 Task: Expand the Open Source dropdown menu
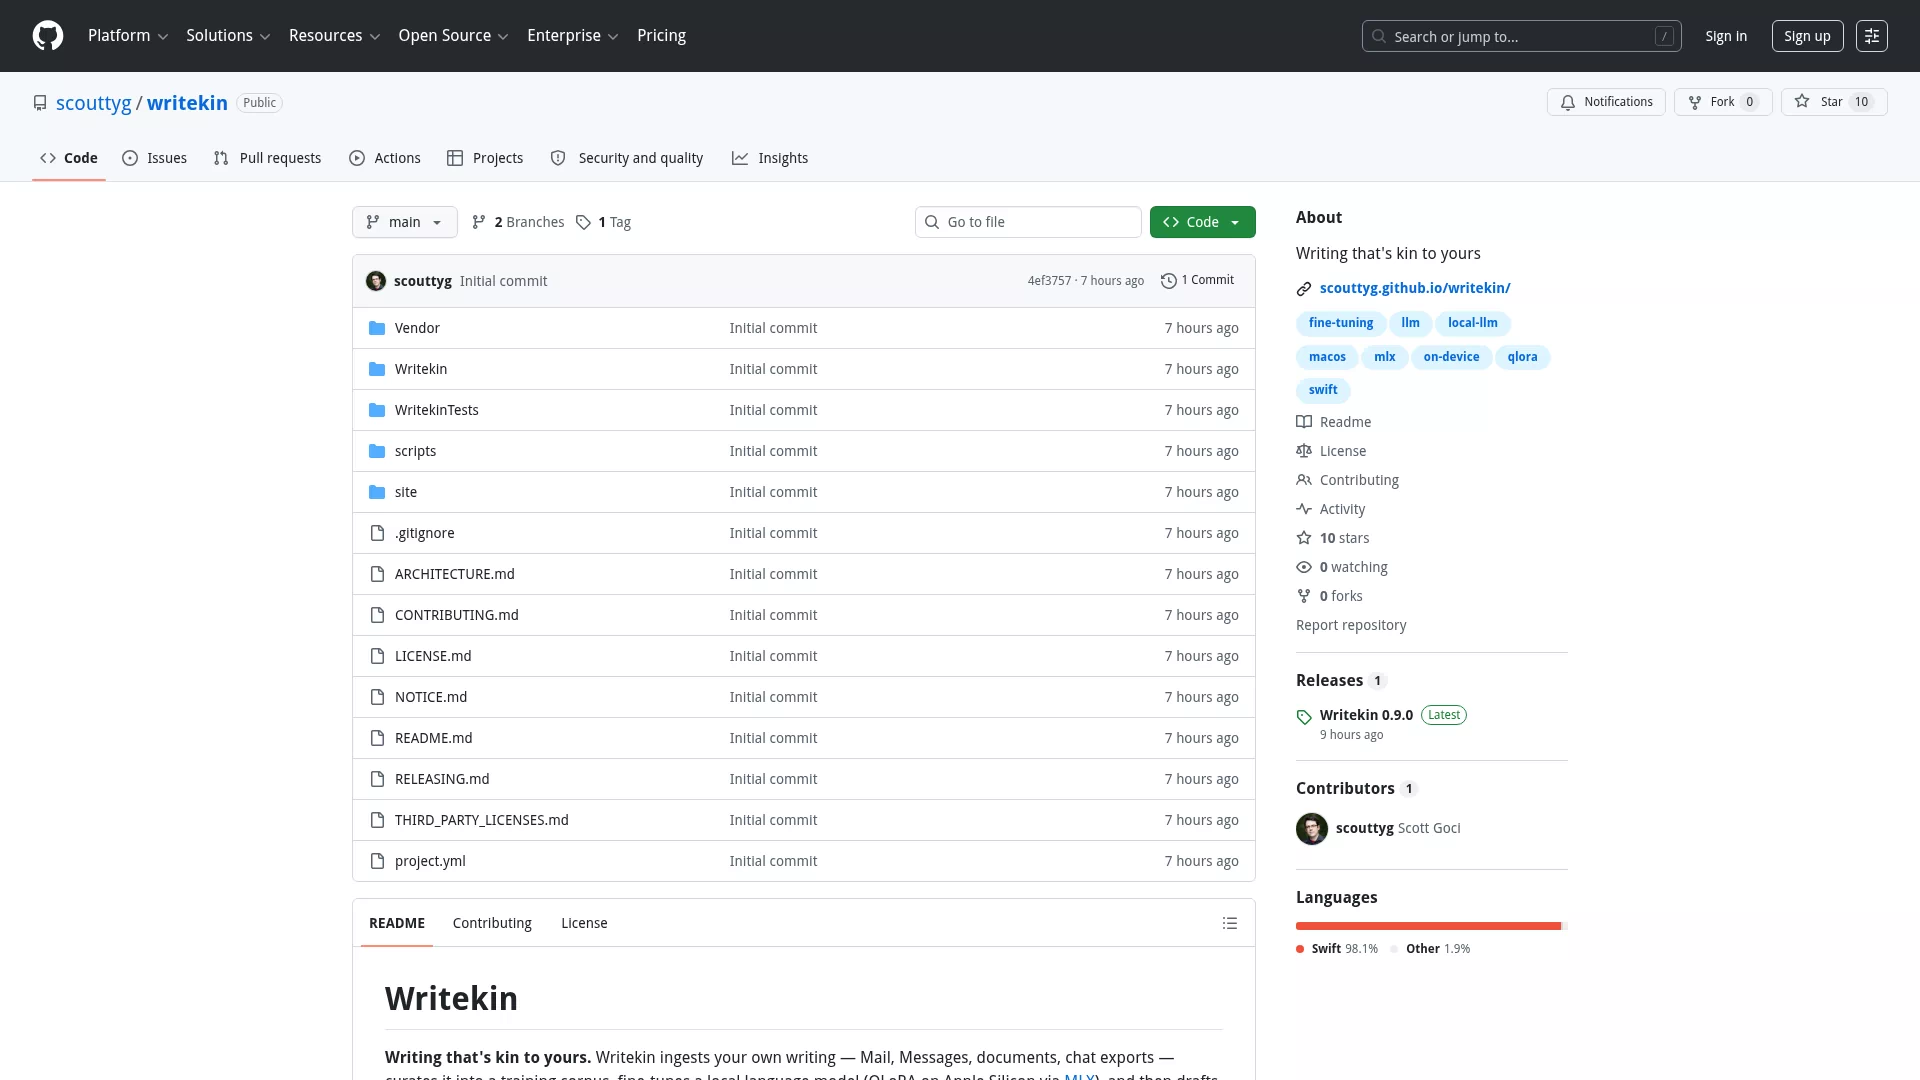point(453,36)
